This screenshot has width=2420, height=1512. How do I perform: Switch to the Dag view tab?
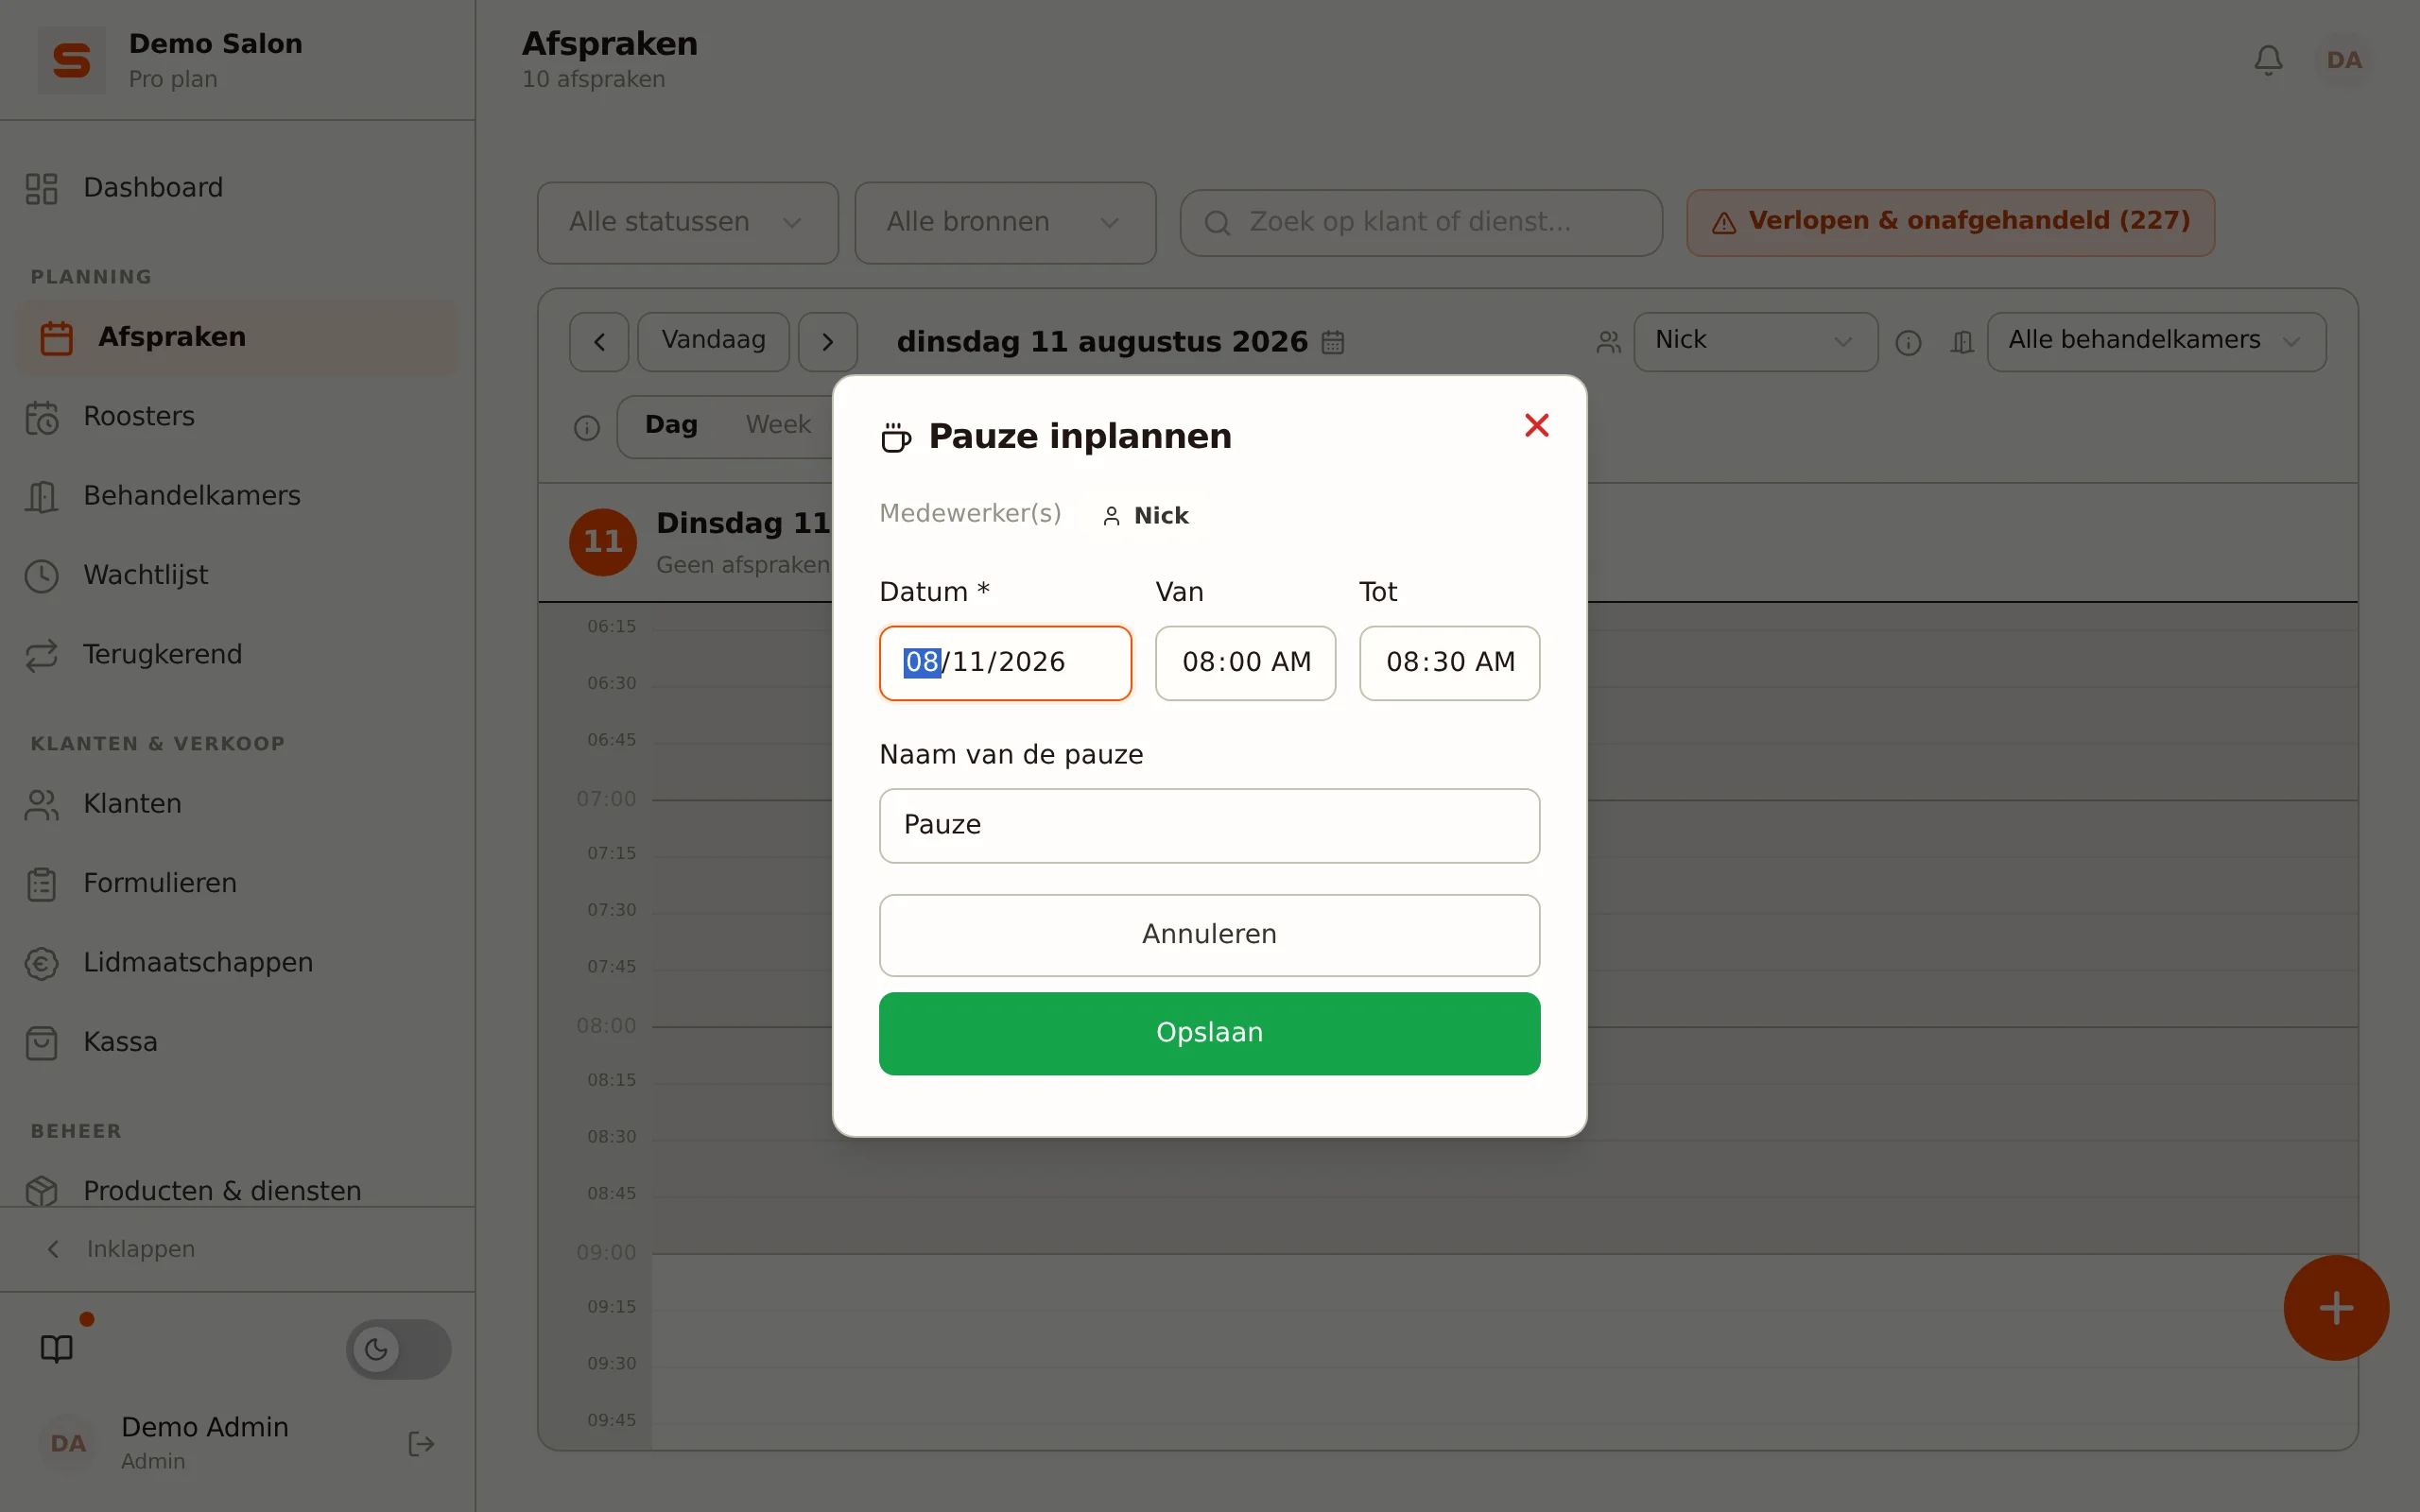[x=671, y=426]
